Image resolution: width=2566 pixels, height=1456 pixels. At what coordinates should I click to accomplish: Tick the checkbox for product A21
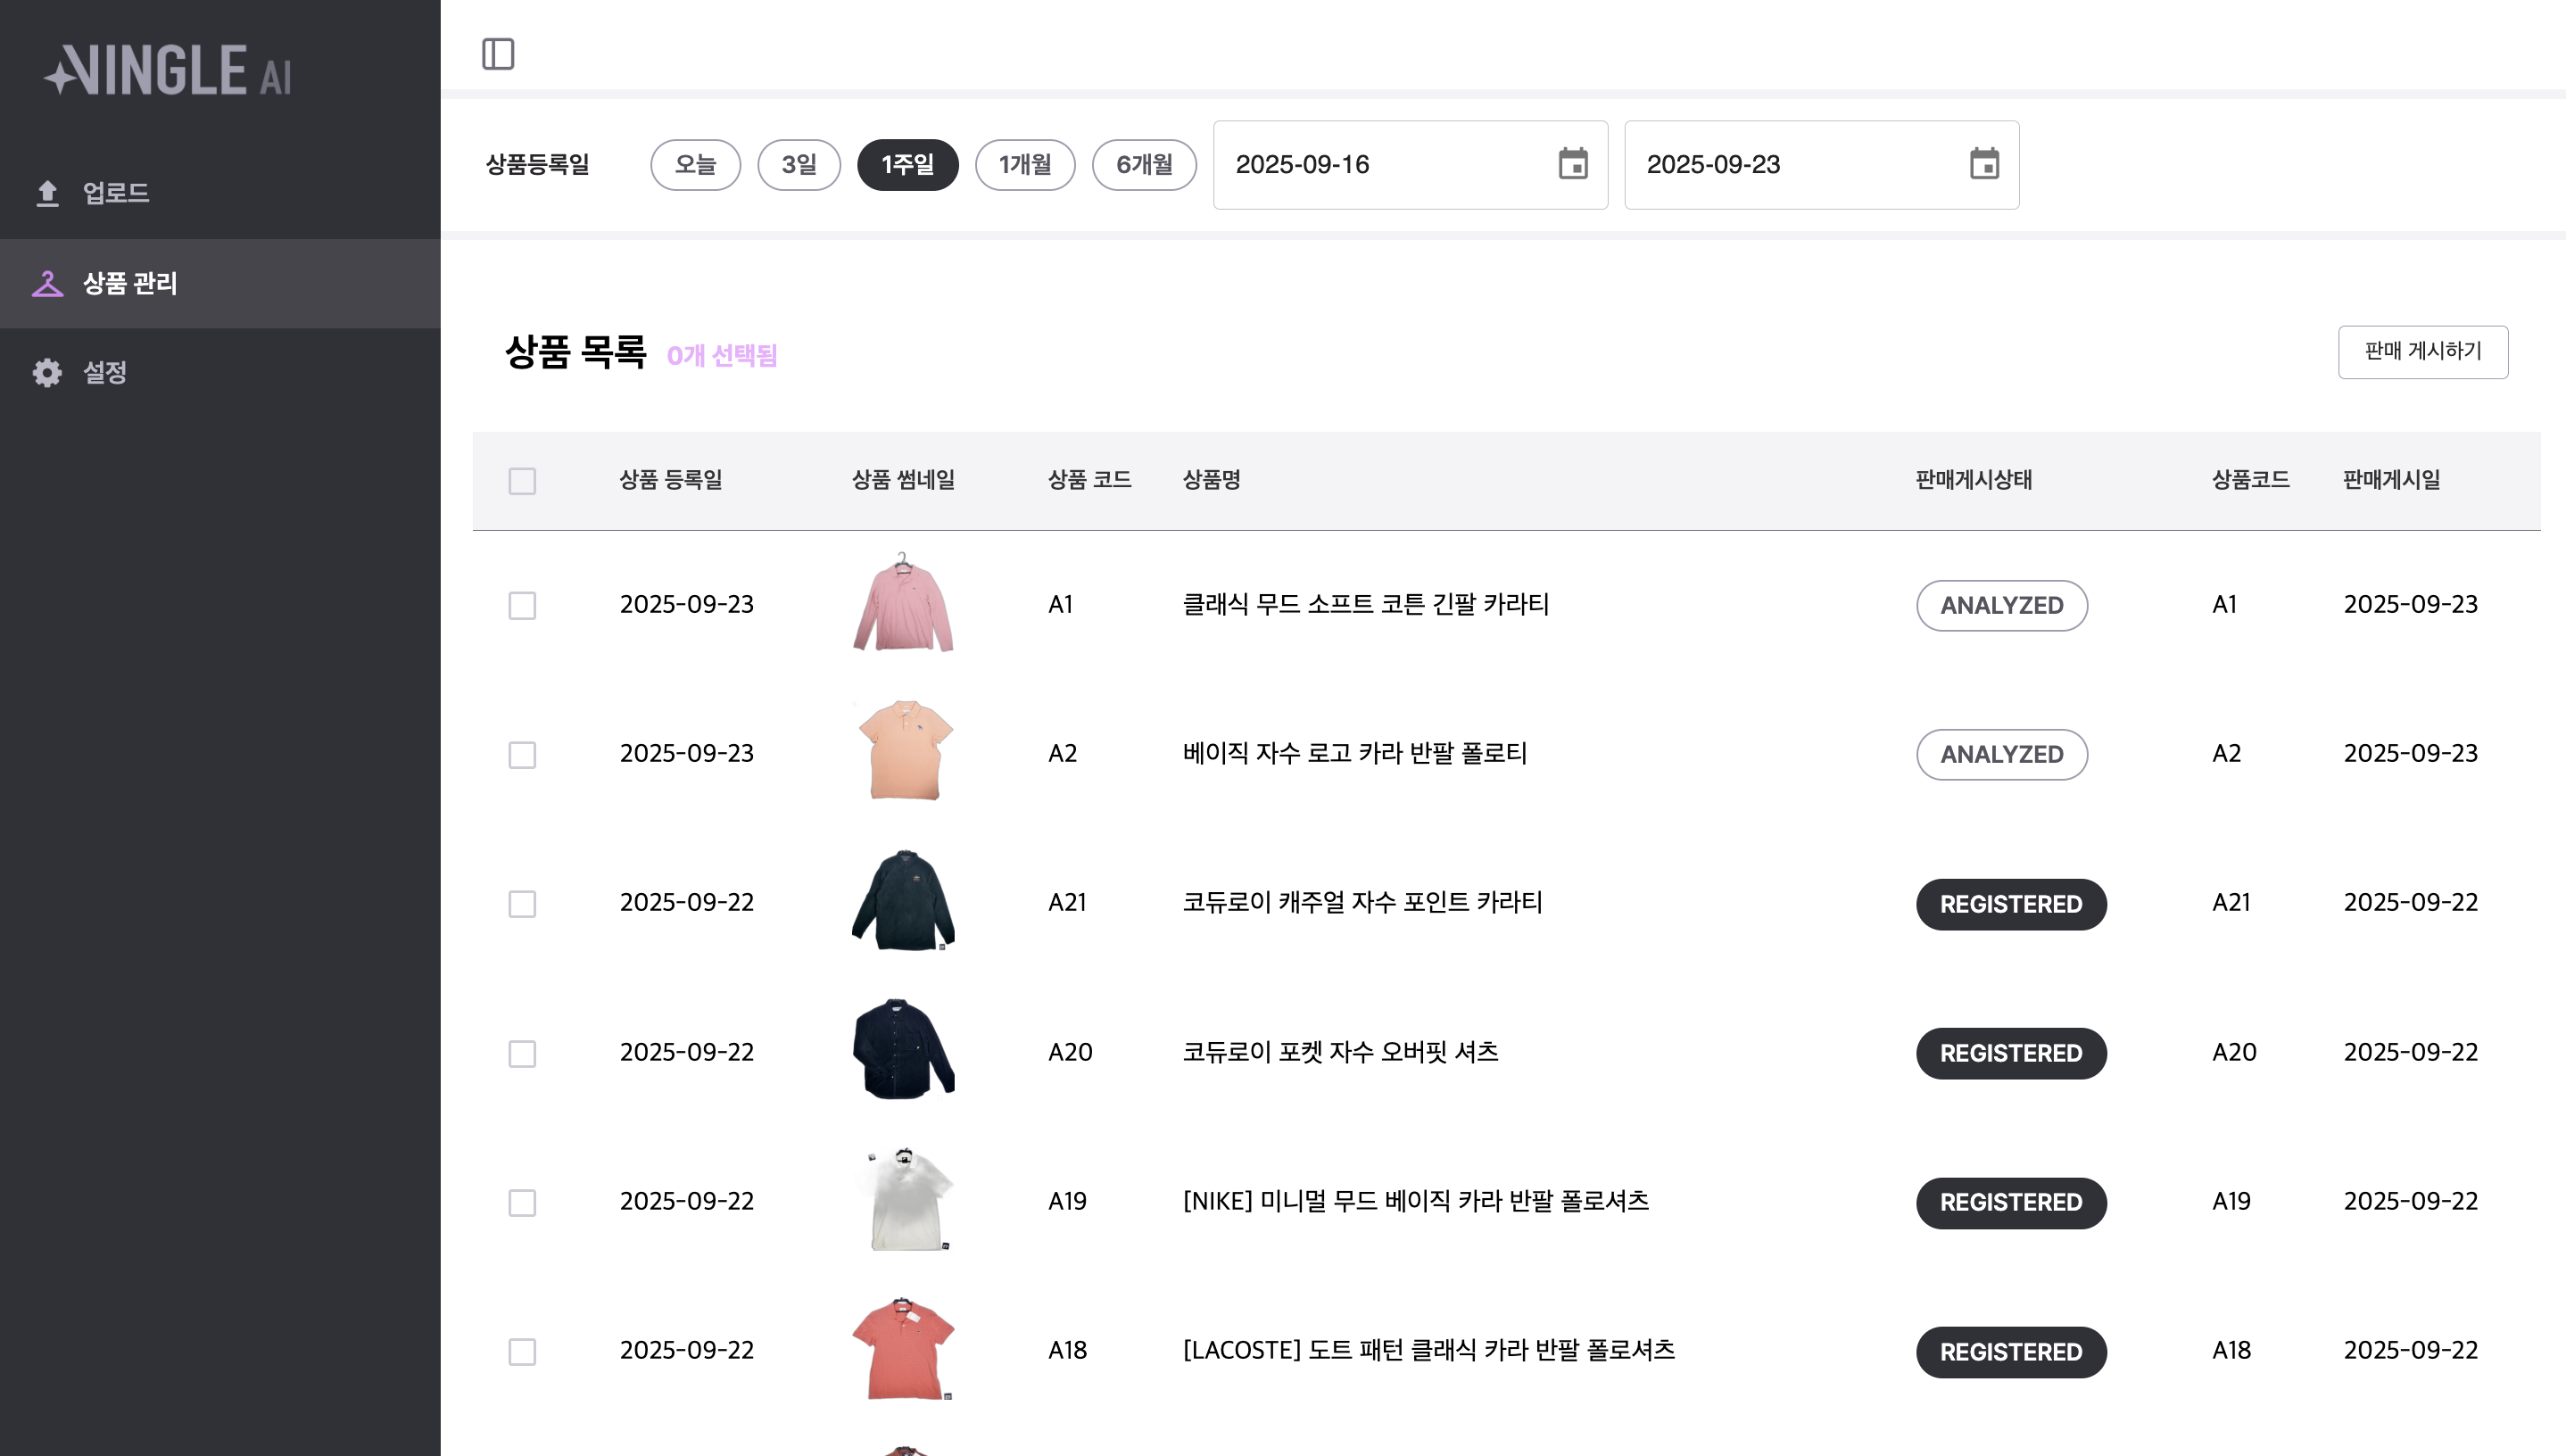click(x=522, y=903)
